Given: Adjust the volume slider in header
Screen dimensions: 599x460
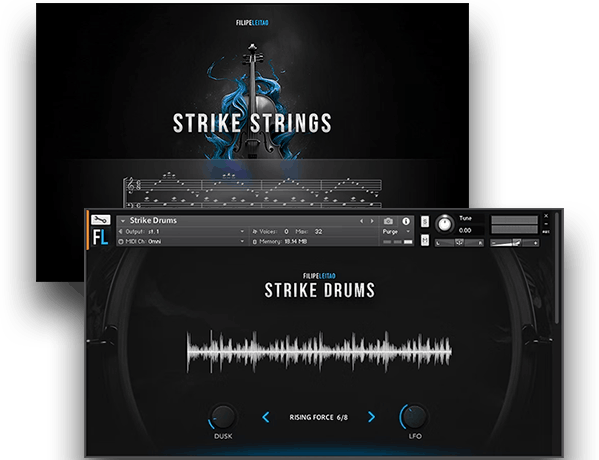Looking at the screenshot, I should 515,243.
